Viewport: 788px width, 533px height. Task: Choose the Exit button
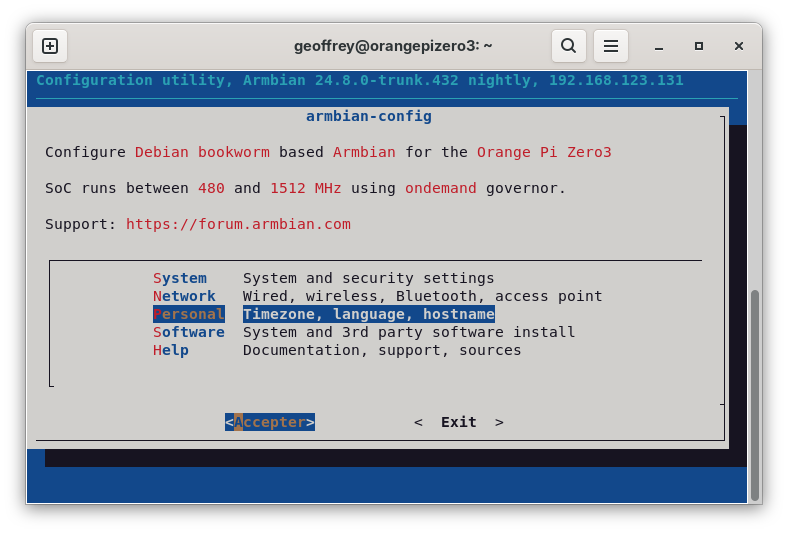click(459, 422)
